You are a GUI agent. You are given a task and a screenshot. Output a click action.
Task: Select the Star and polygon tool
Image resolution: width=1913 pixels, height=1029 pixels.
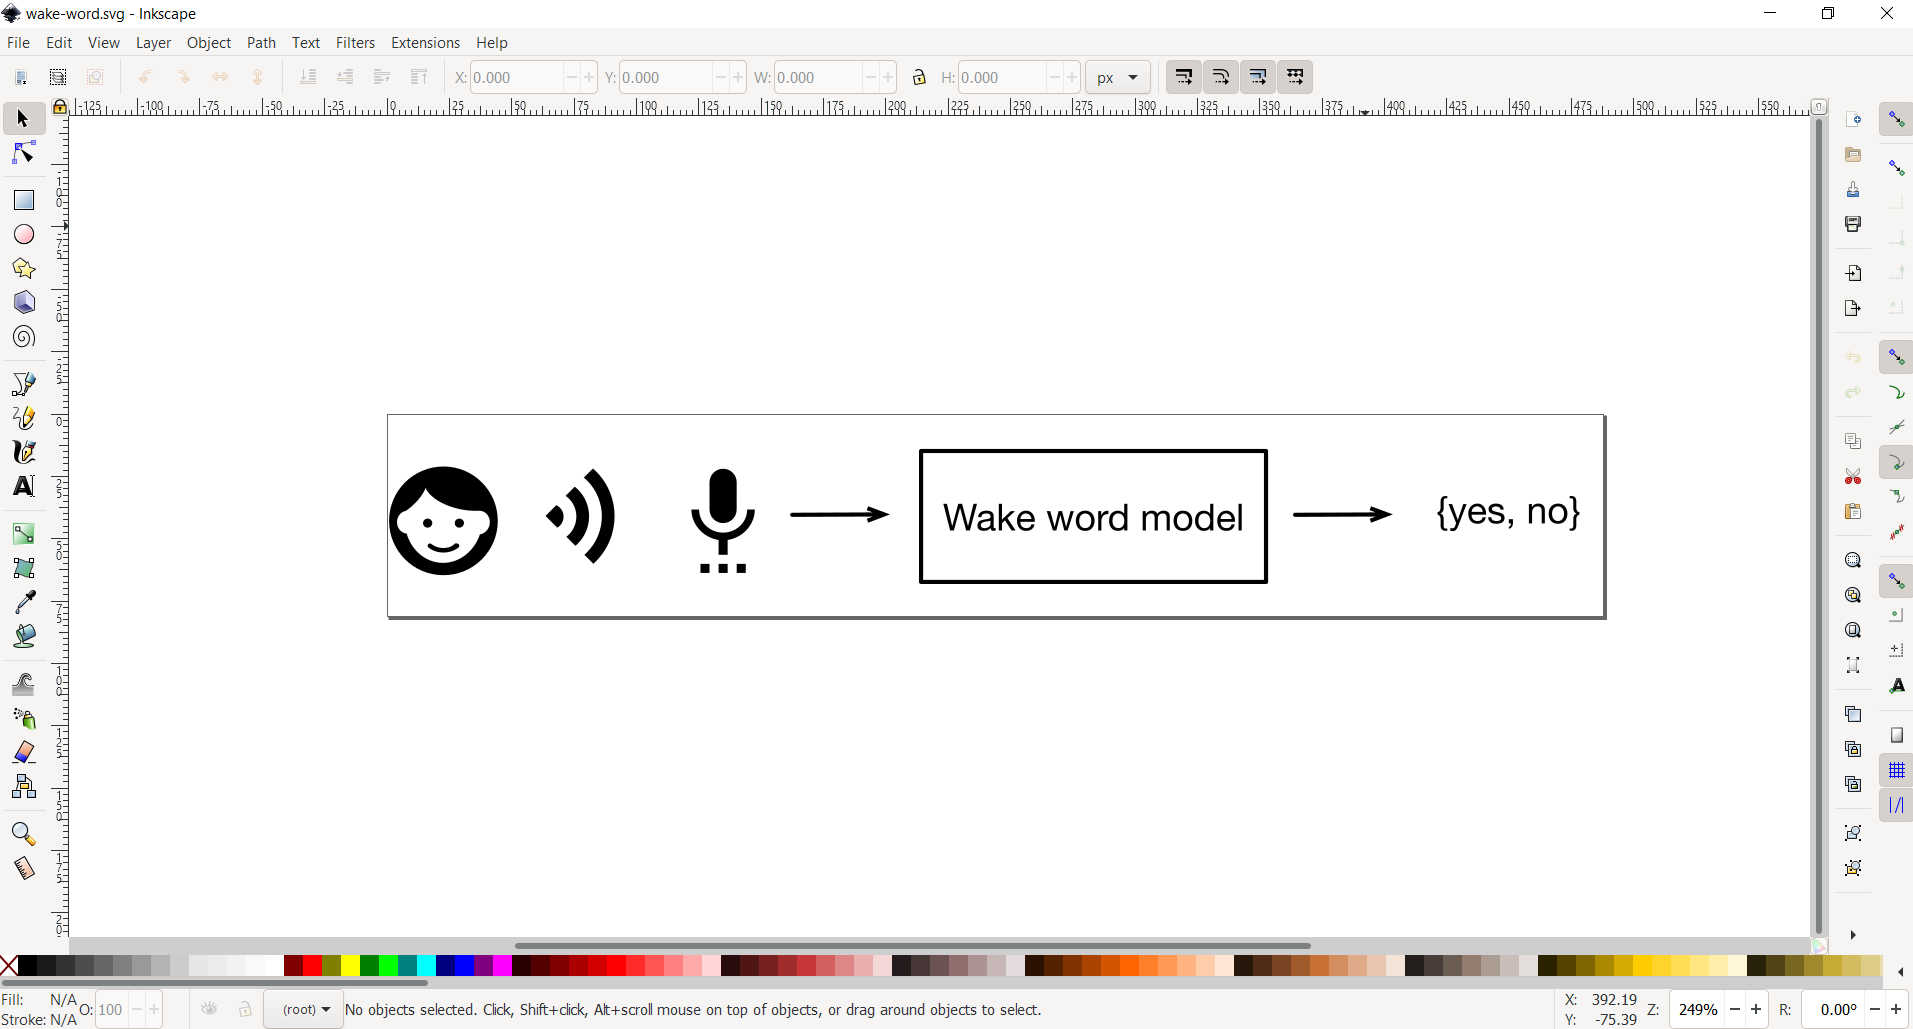click(23, 268)
